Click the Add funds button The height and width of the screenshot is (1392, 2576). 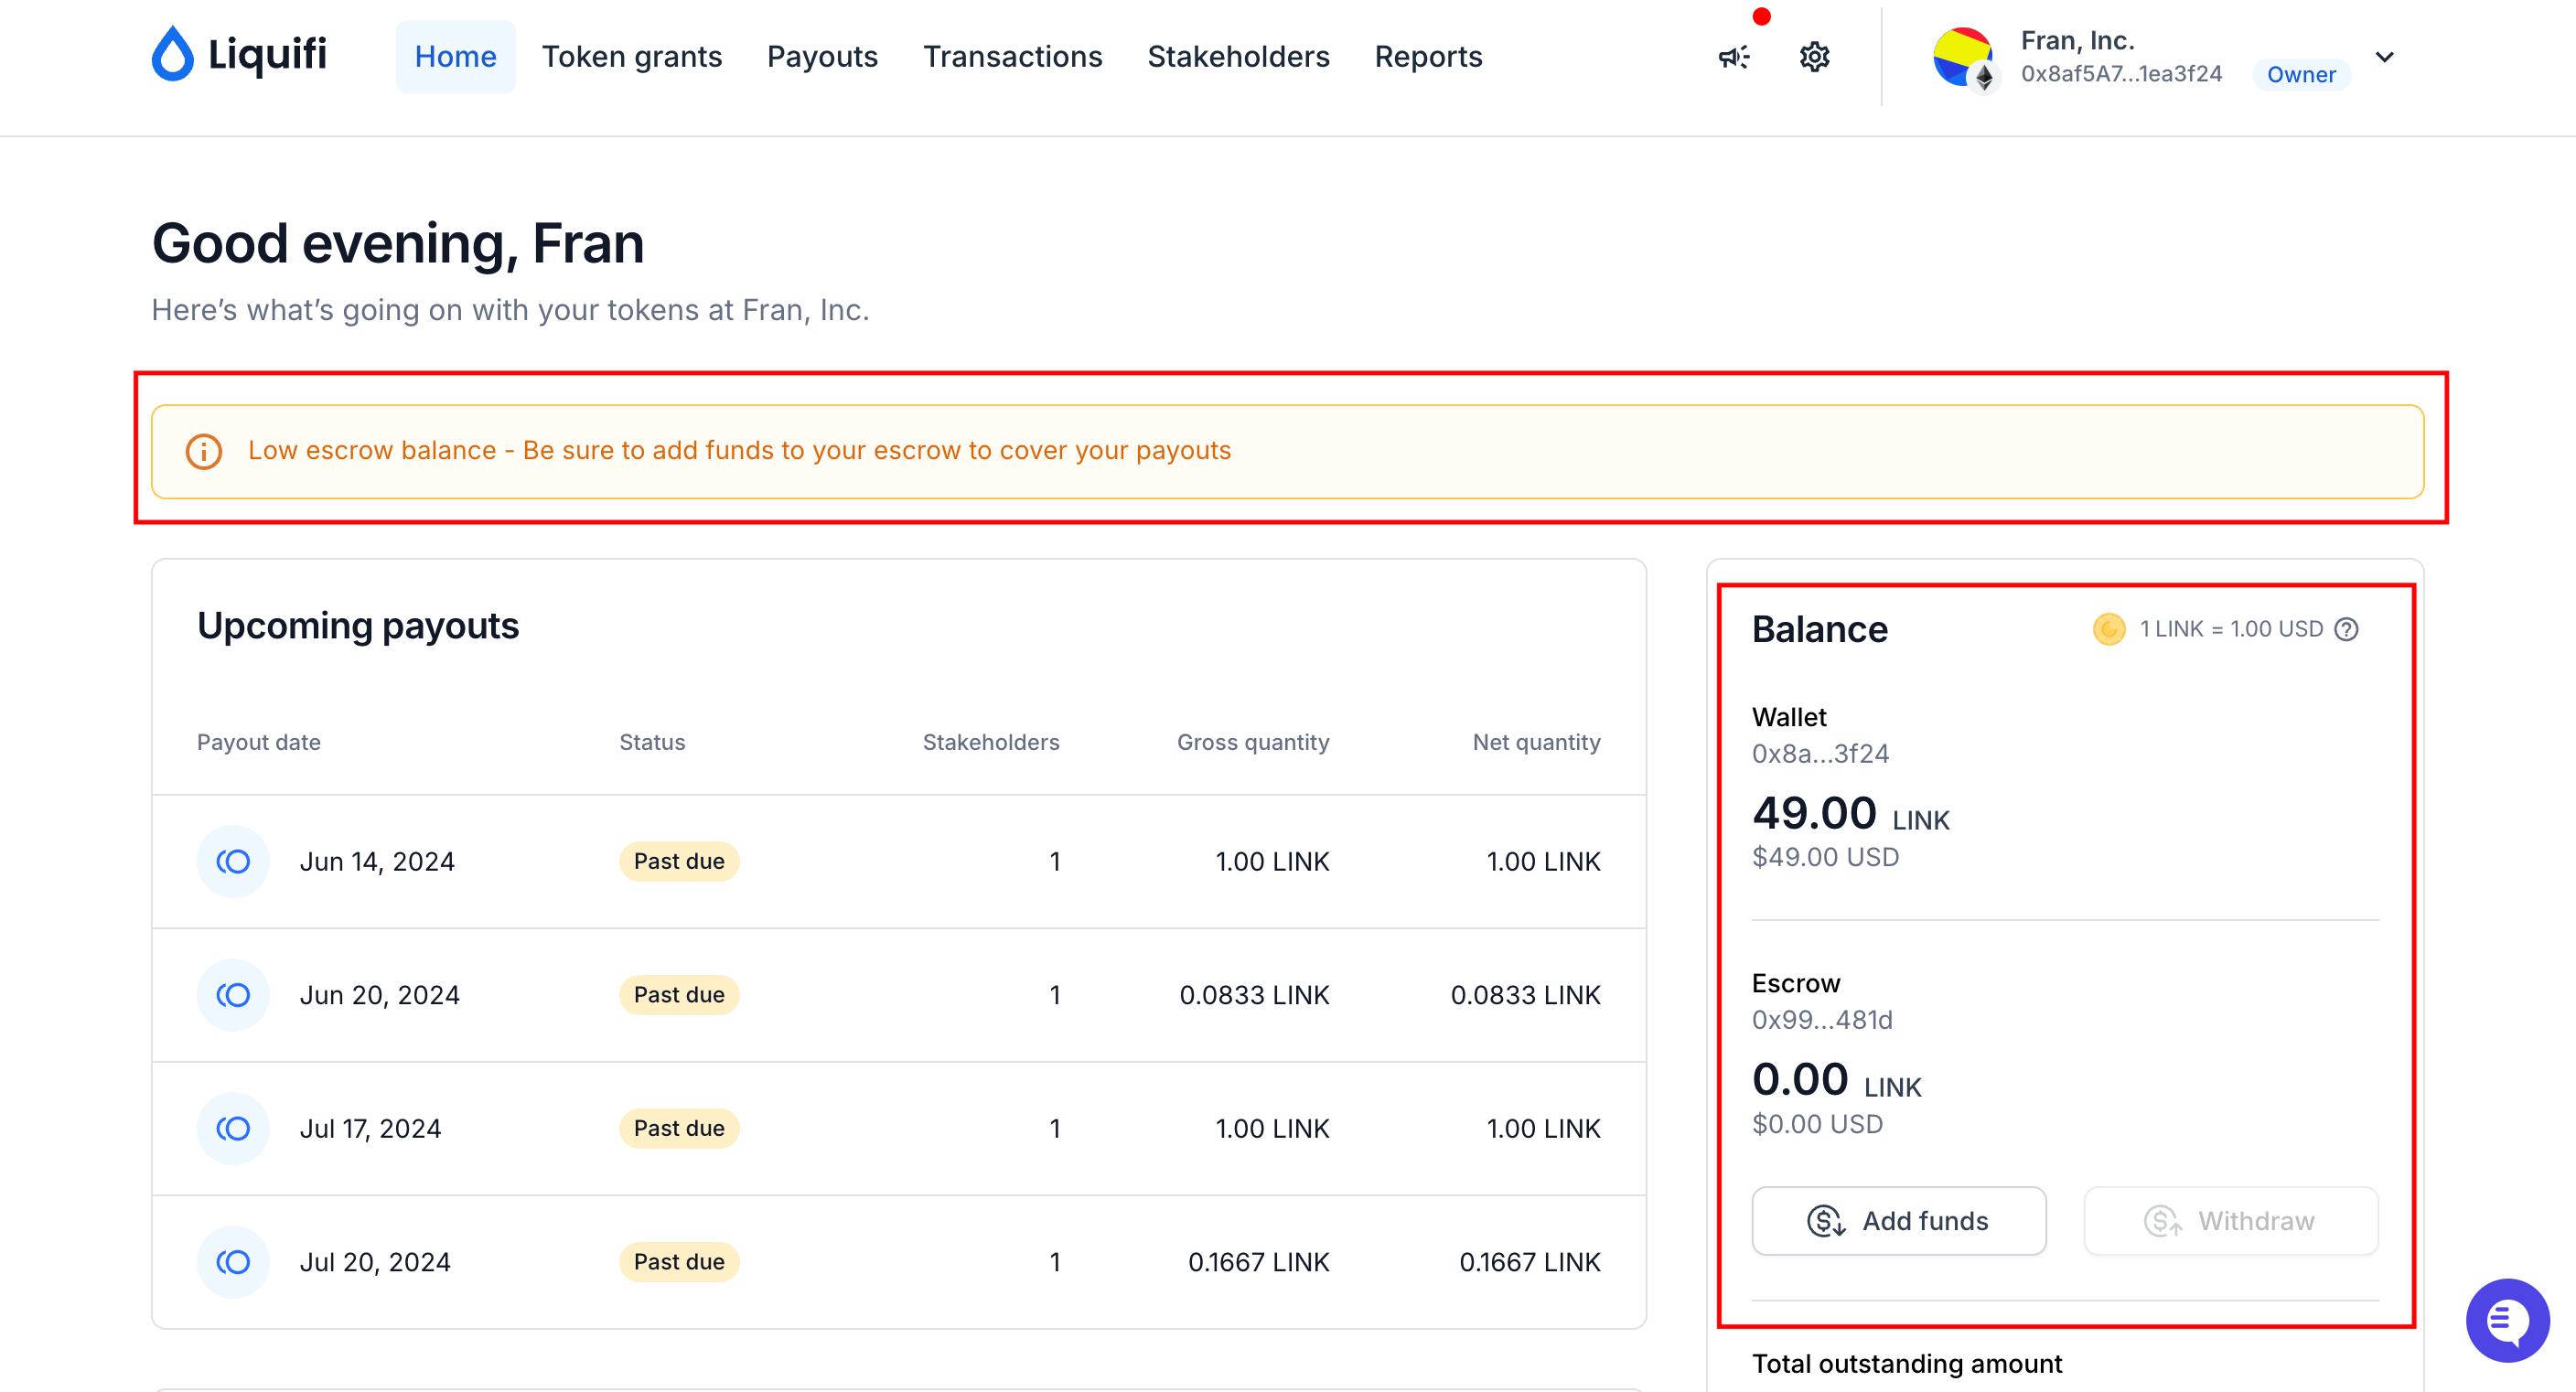[1899, 1221]
